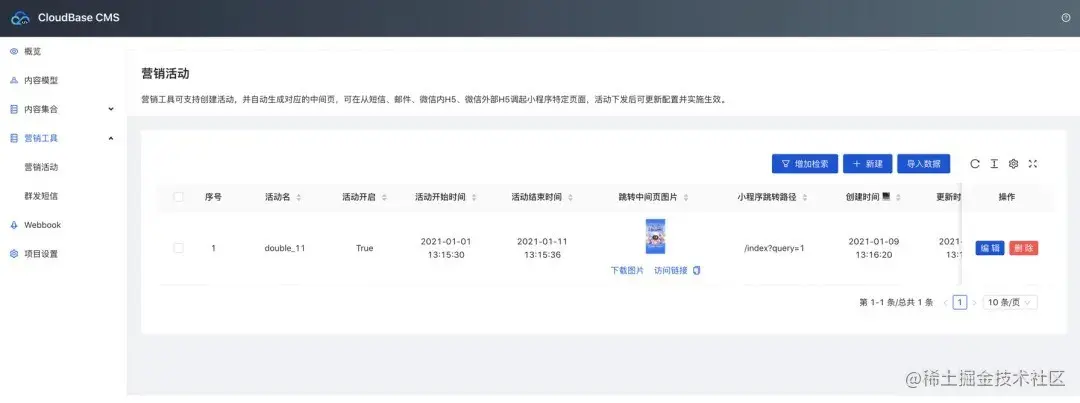This screenshot has height=403, width=1080.
Task: Go to next page arrow
Action: click(974, 302)
